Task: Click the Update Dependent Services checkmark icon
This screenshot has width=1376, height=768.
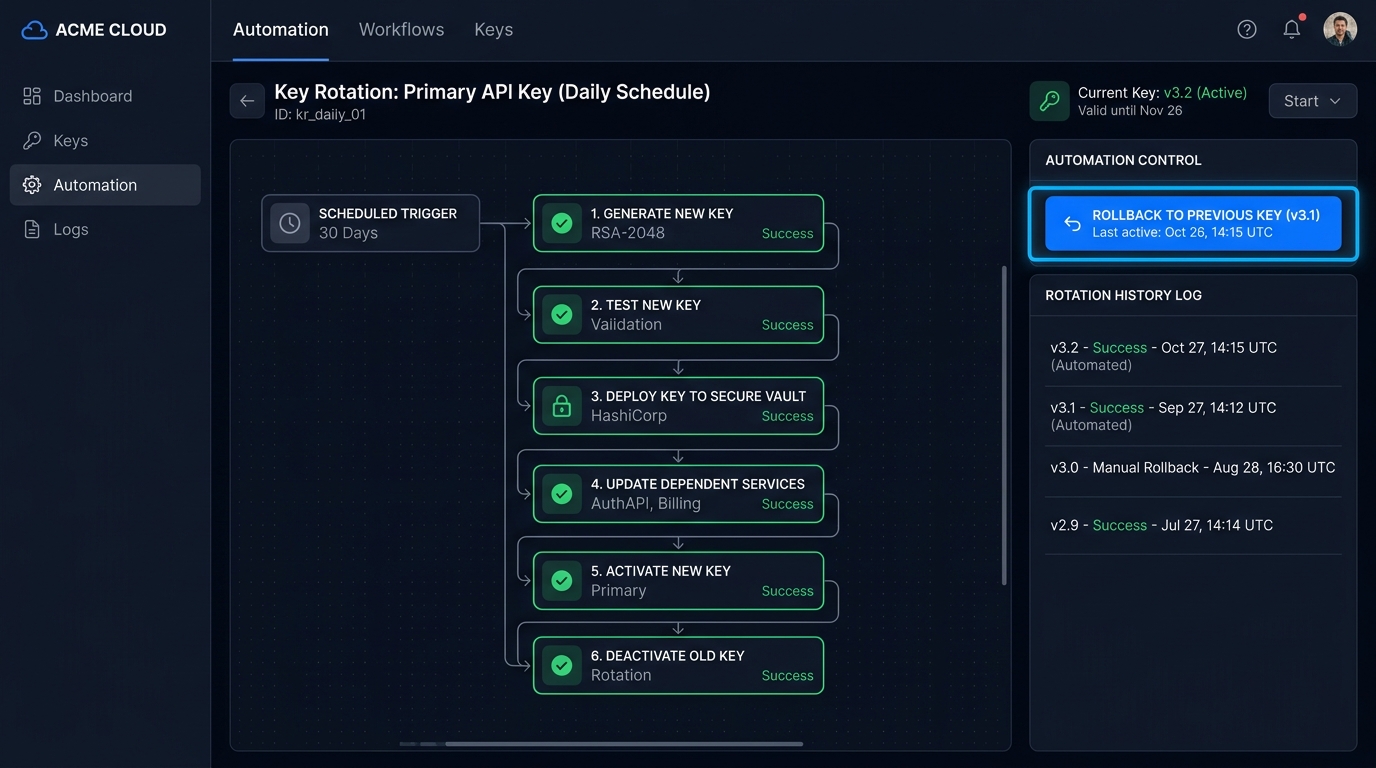Action: click(562, 493)
